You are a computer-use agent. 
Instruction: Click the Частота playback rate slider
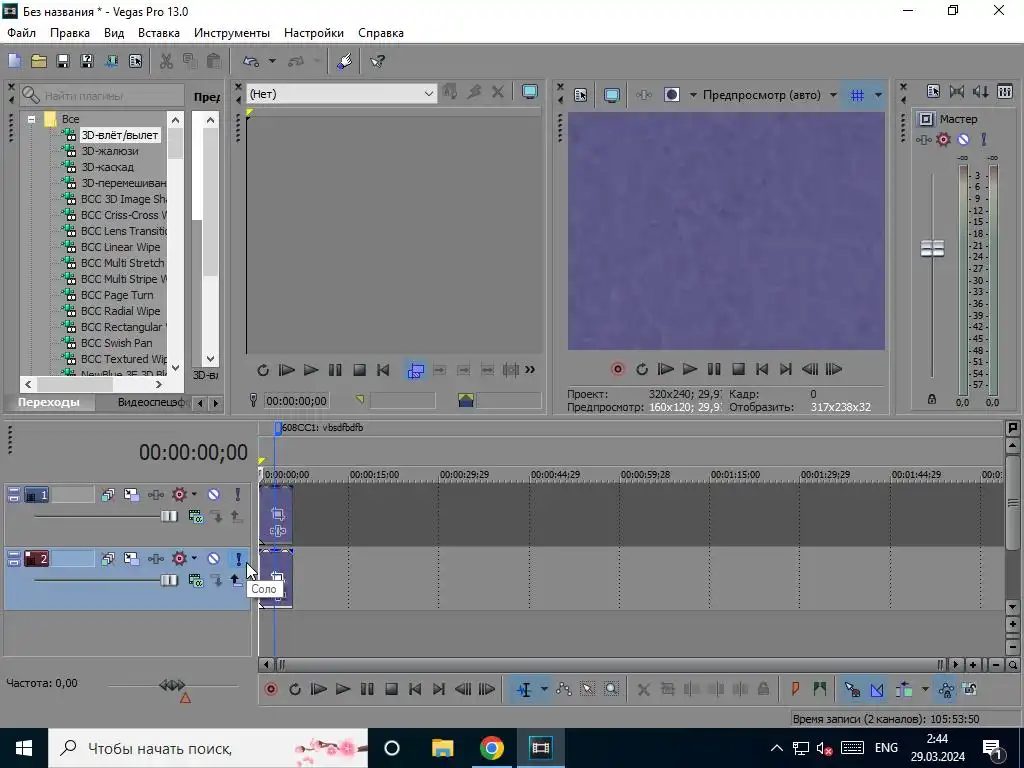pyautogui.click(x=172, y=685)
